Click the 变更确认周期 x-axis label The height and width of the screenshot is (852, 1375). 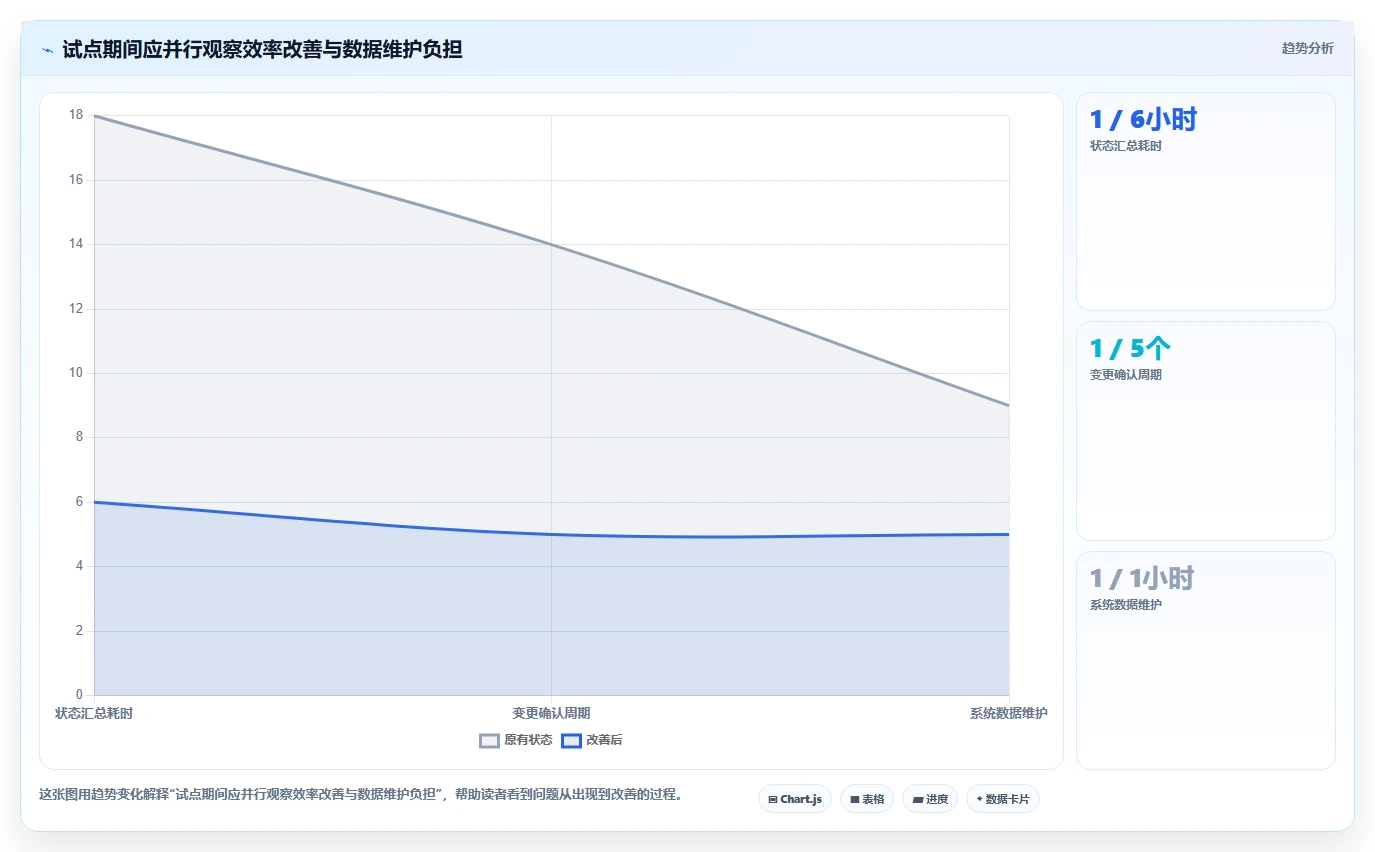point(551,713)
